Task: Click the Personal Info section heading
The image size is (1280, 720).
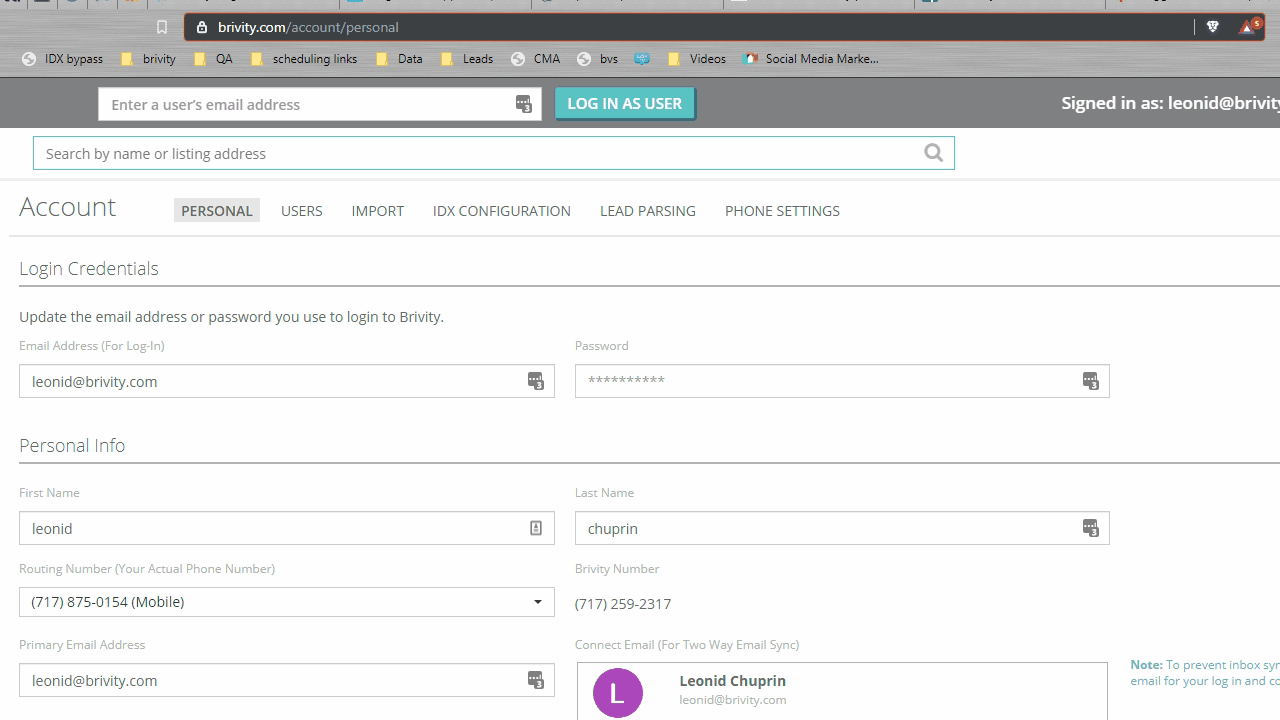Action: pyautogui.click(x=72, y=445)
